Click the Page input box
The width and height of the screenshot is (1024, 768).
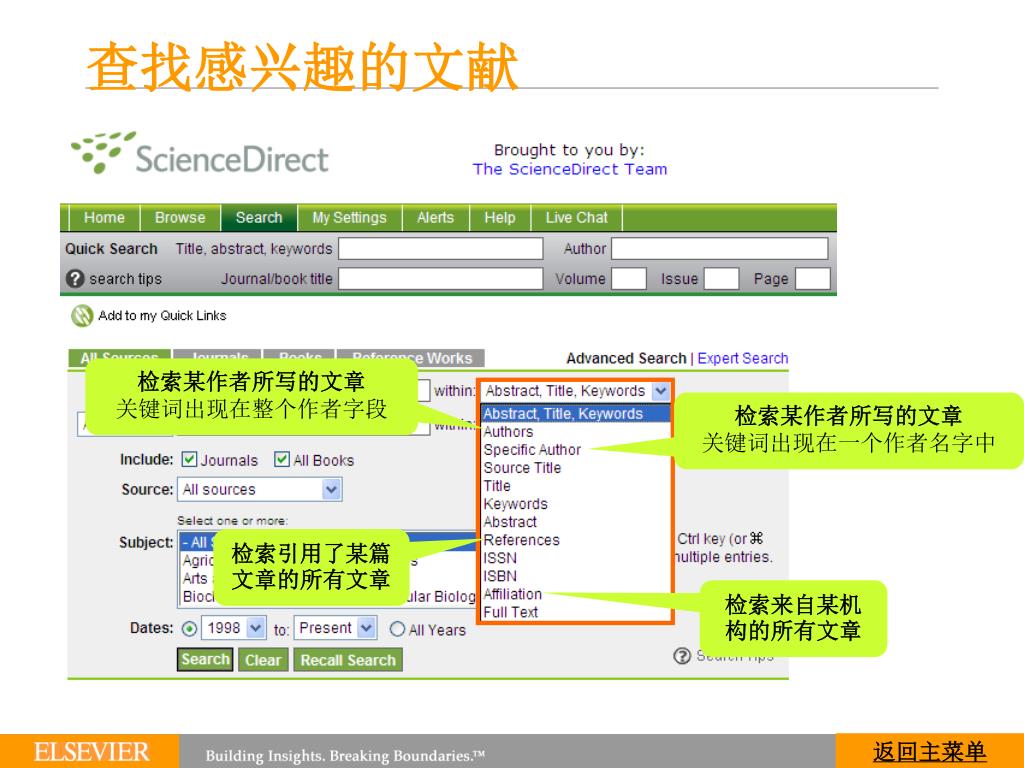point(813,279)
